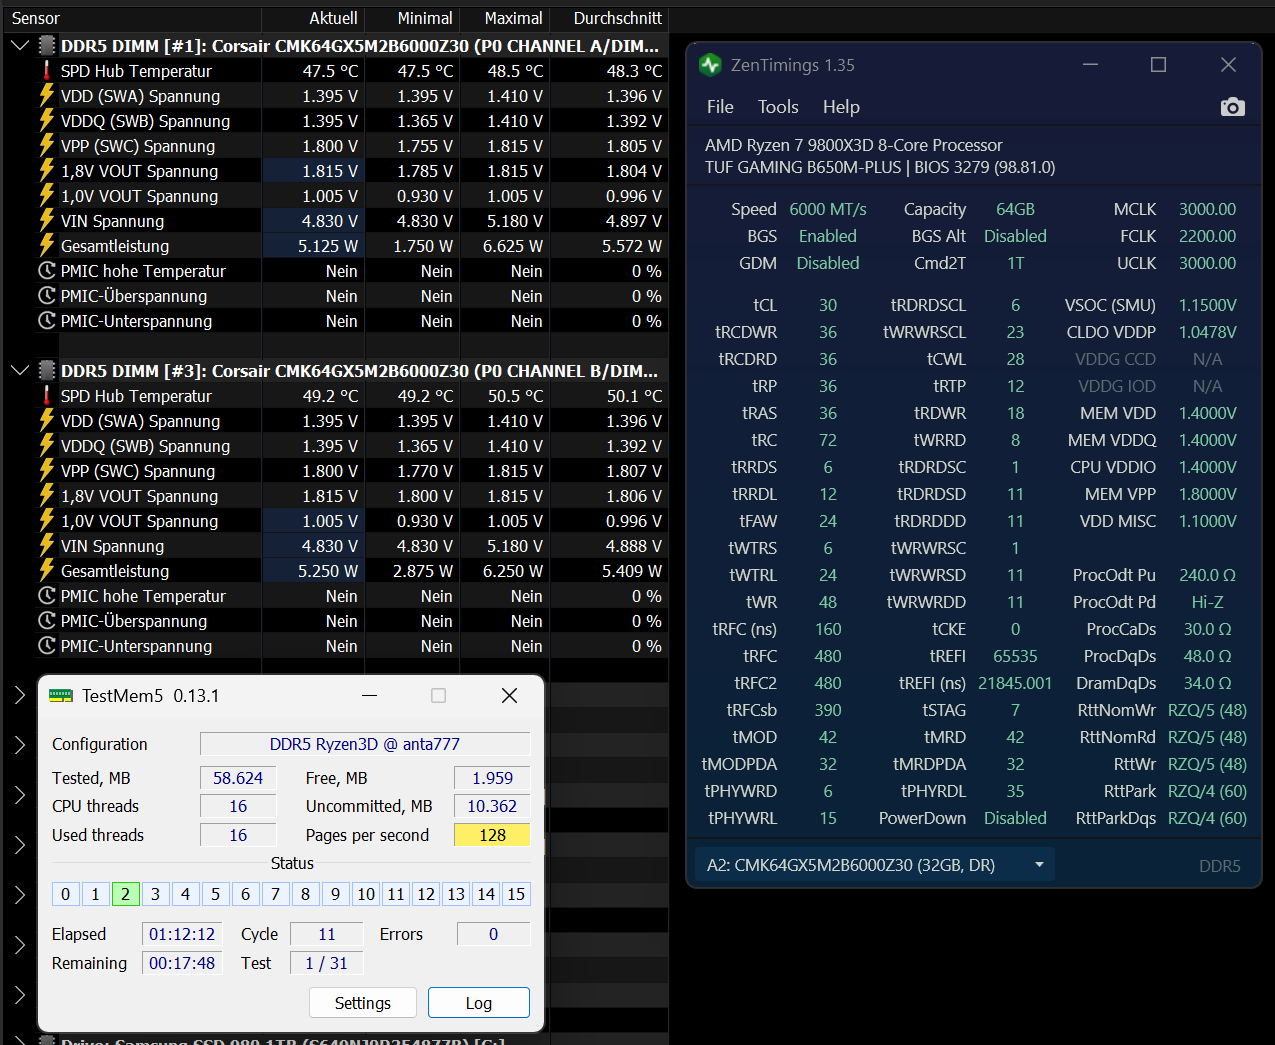Click the FCLK value 2200.00

(1207, 236)
